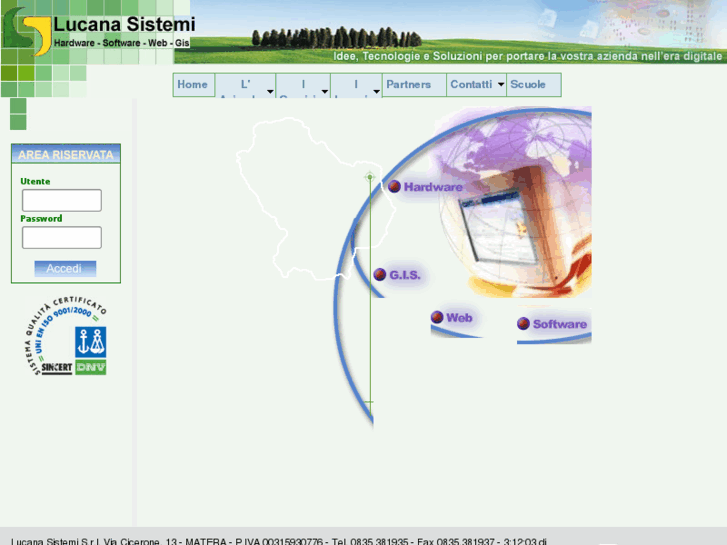Expand the Contatti dropdown arrow
Screen dimensions: 727x545
pos(501,84)
